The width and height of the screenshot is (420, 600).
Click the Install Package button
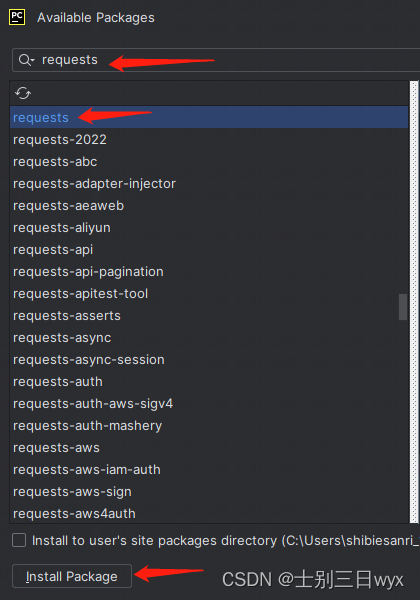point(72,576)
